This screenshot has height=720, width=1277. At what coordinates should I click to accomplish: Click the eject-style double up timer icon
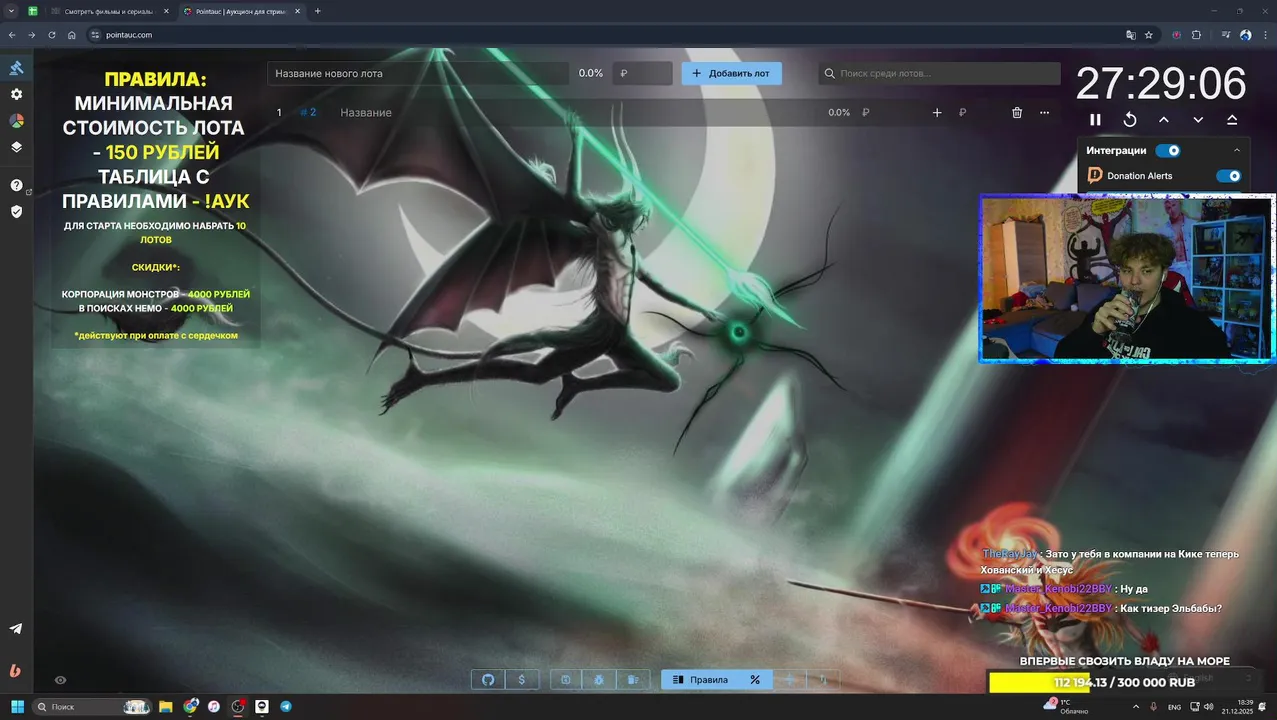coord(1232,119)
